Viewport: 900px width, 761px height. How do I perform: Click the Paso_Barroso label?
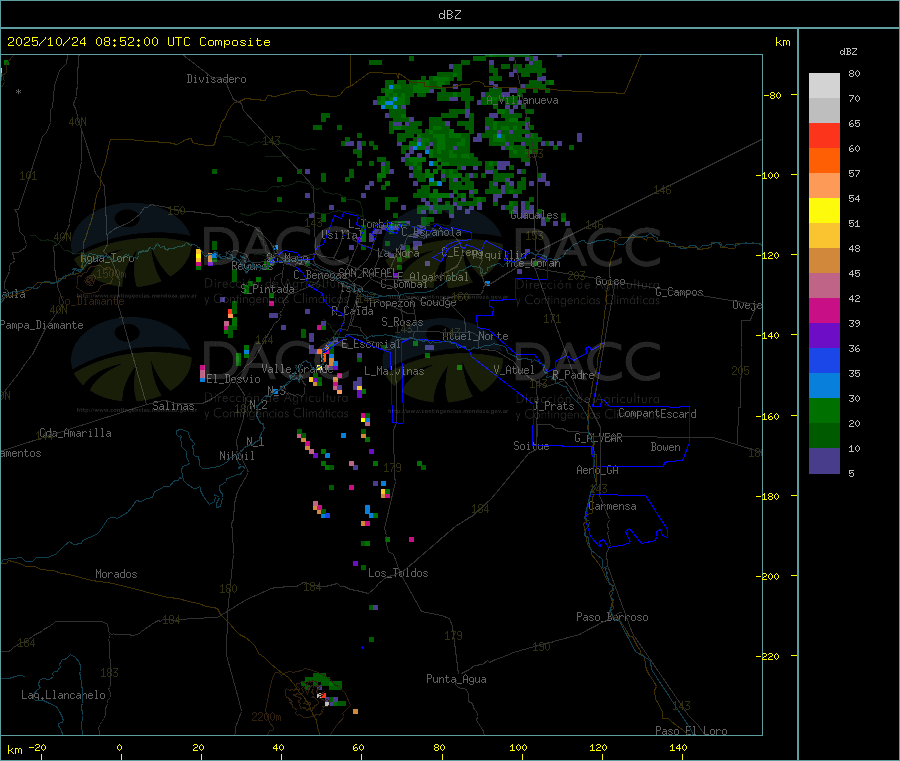[612, 618]
